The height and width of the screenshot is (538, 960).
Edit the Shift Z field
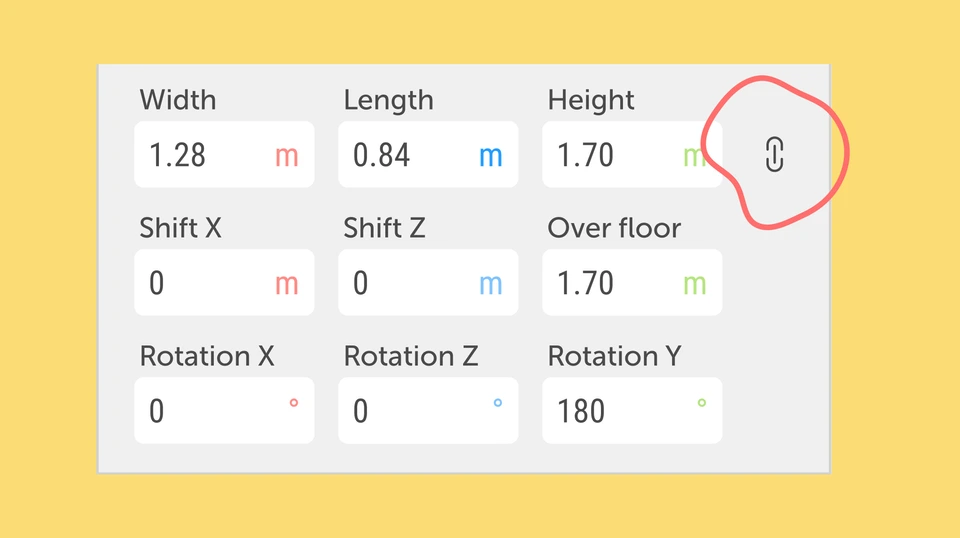(x=428, y=282)
